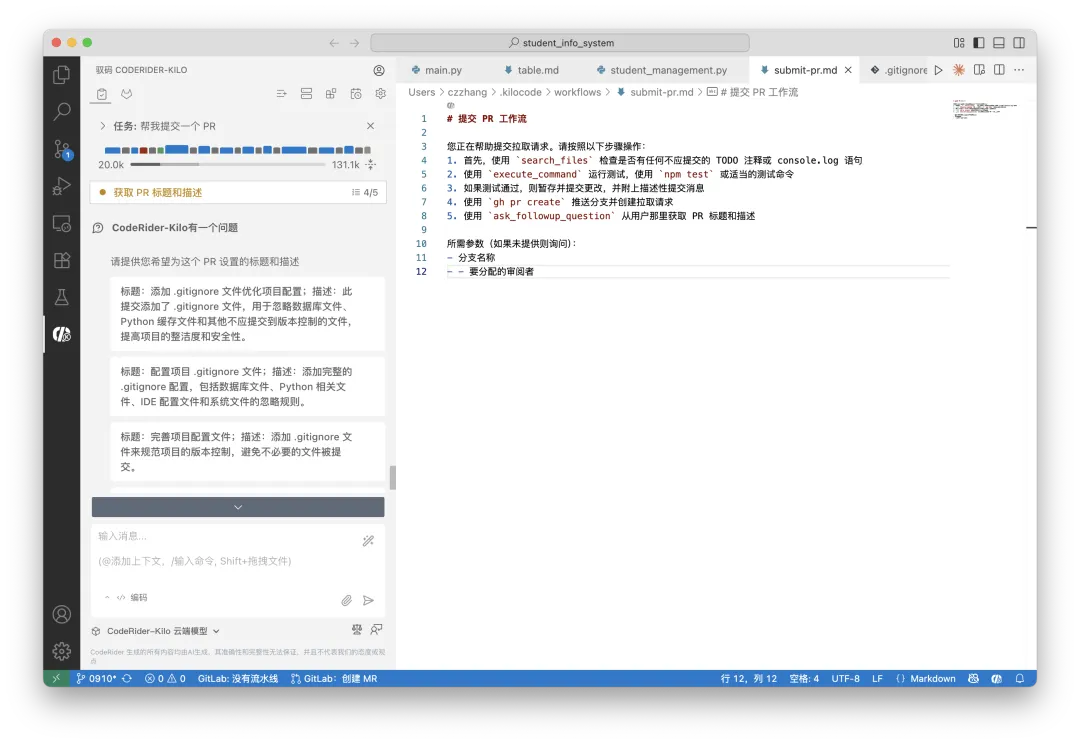This screenshot has width=1080, height=744.
Task: Open the Testing flask icon in sidebar
Action: click(61, 297)
